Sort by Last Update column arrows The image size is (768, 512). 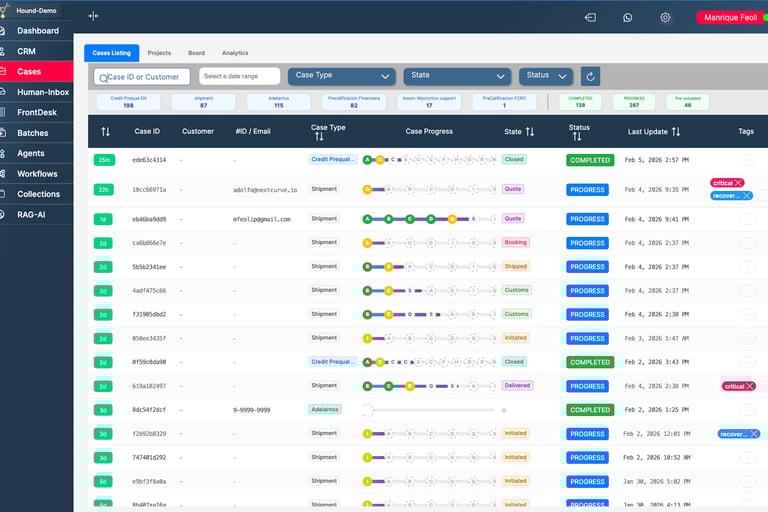[676, 131]
